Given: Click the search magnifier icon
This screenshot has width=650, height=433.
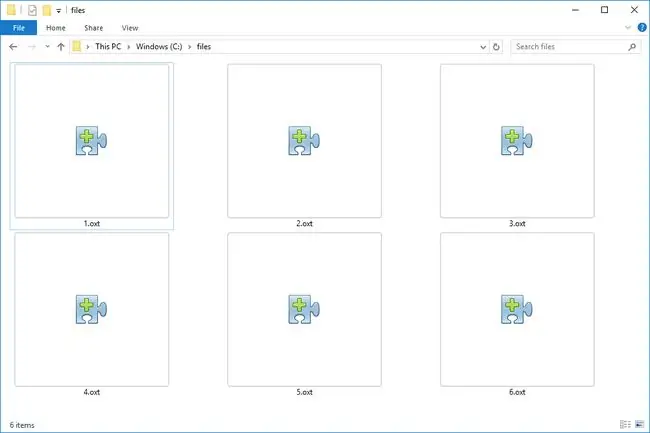Looking at the screenshot, I should click(x=632, y=47).
